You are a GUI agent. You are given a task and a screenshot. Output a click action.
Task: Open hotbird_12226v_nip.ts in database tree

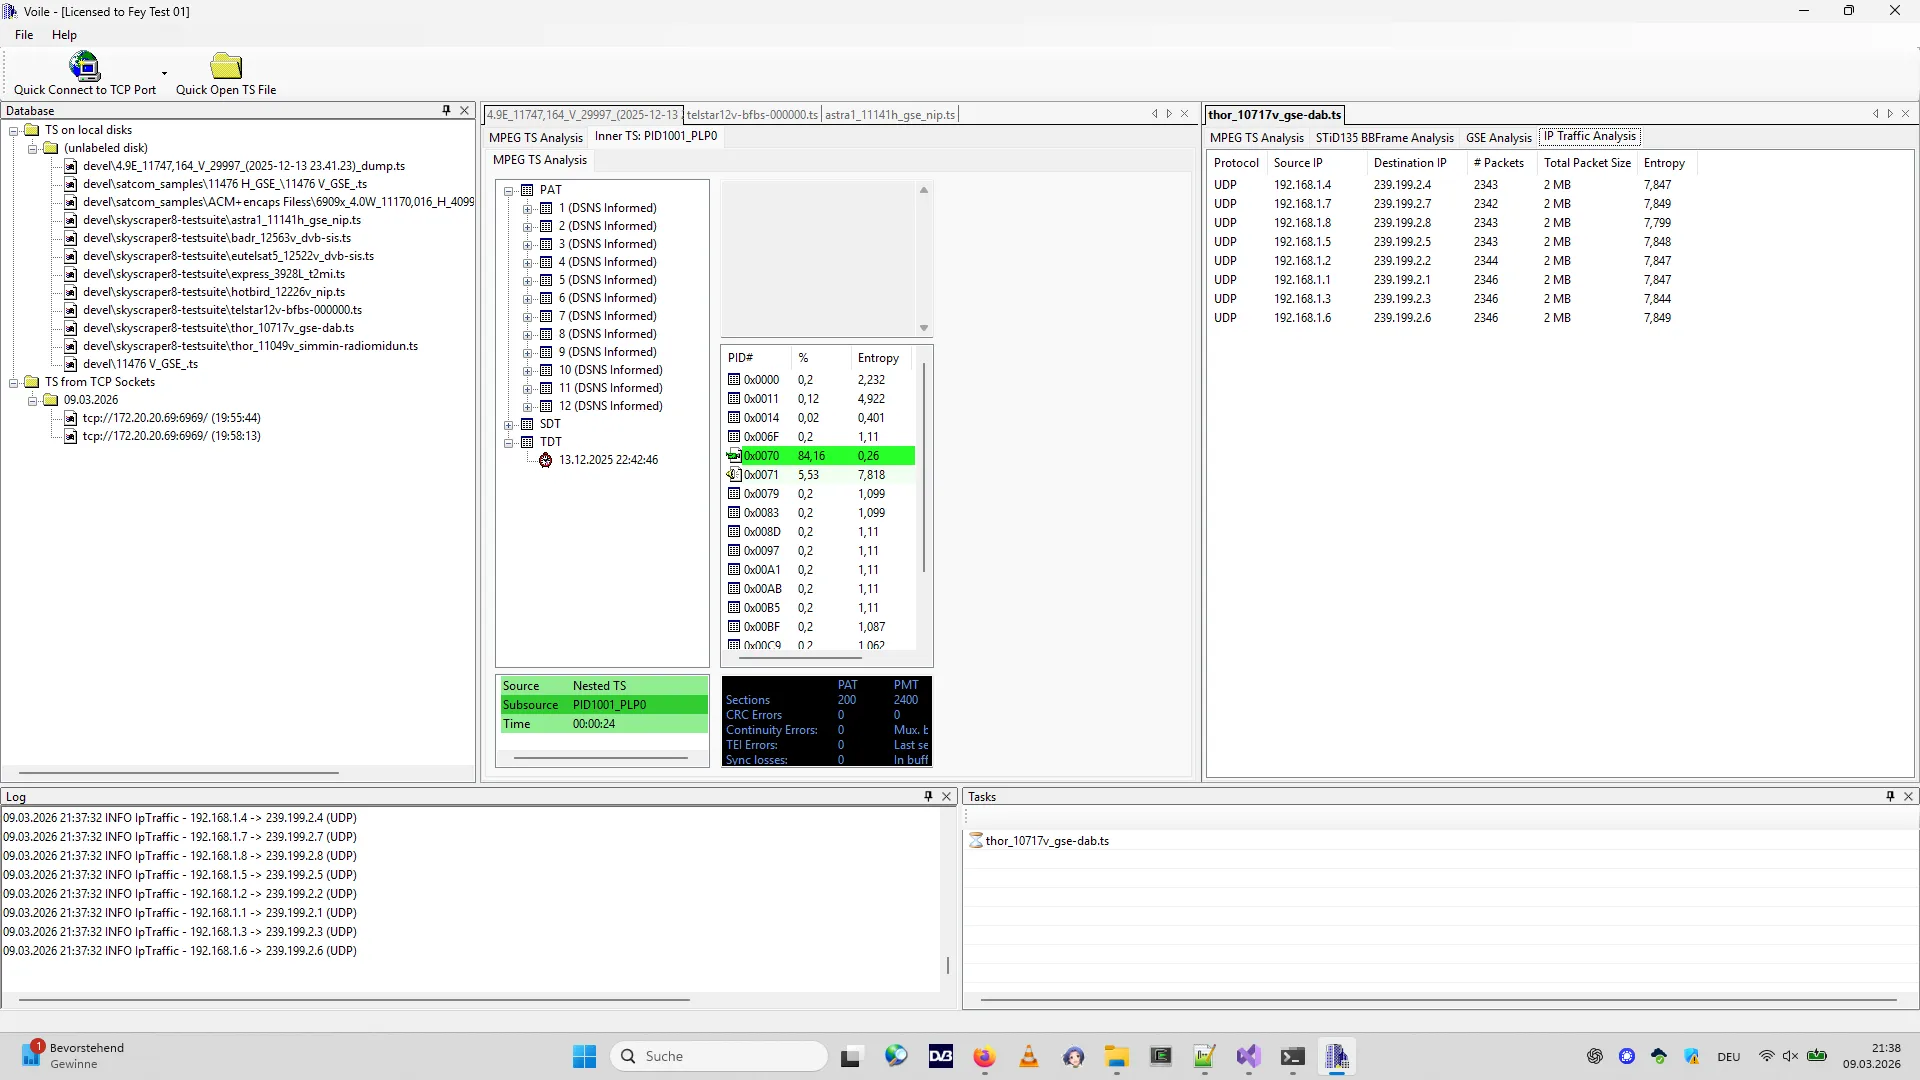213,292
